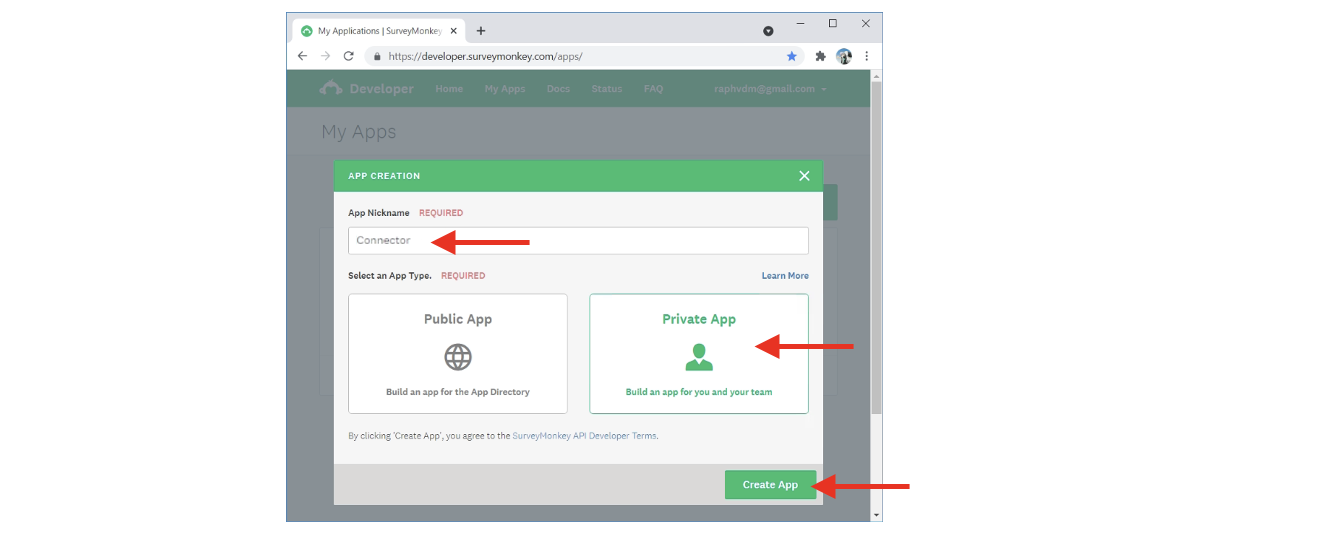Click the SurveyMonkey API Developer Terms link
This screenshot has height=548, width=1322.
click(x=584, y=436)
